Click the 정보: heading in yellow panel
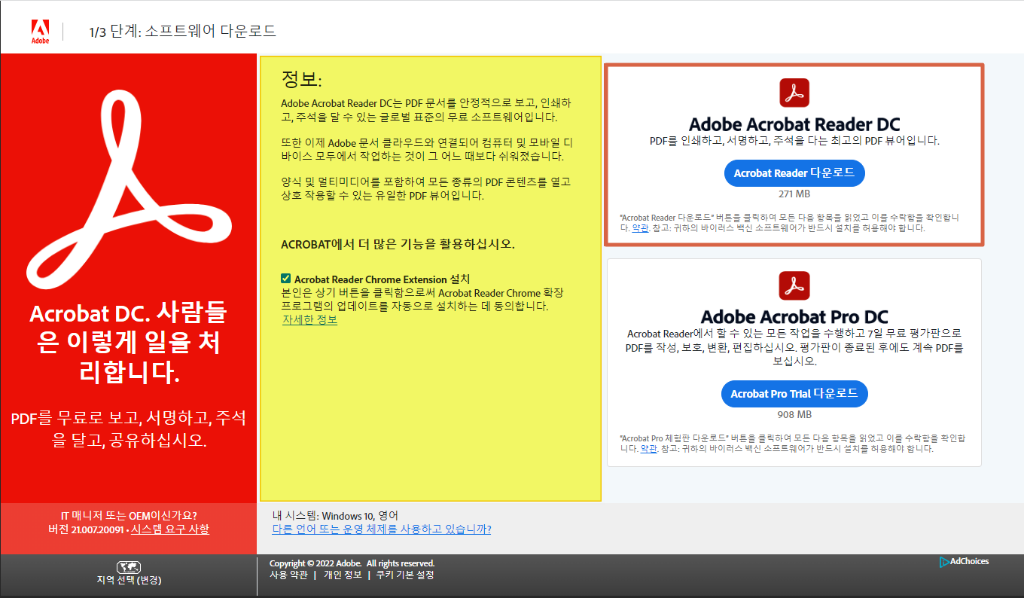Image resolution: width=1024 pixels, height=598 pixels. pyautogui.click(x=301, y=79)
